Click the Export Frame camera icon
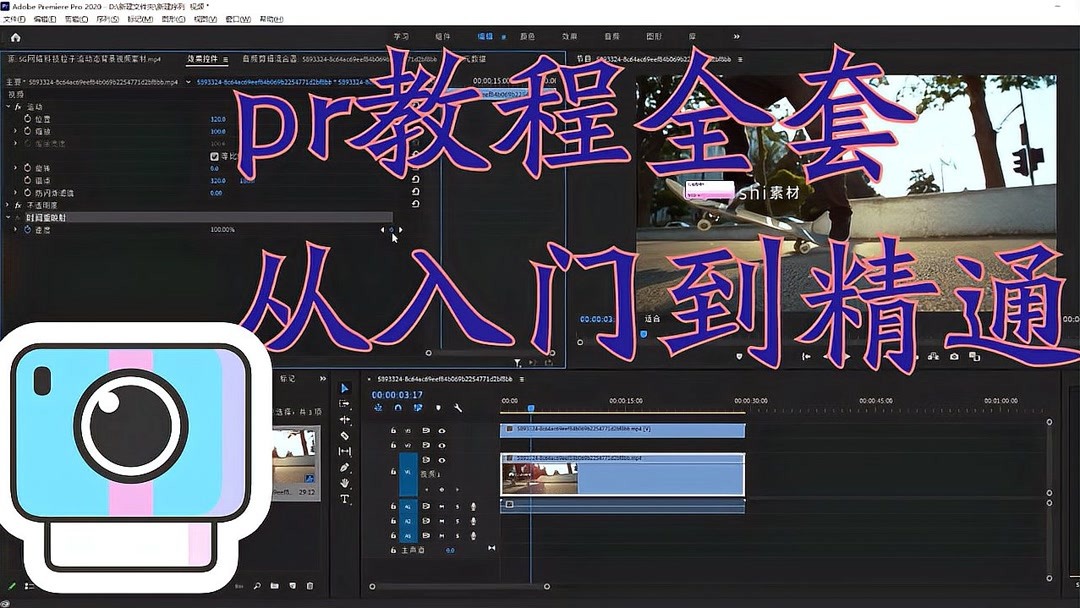 954,356
